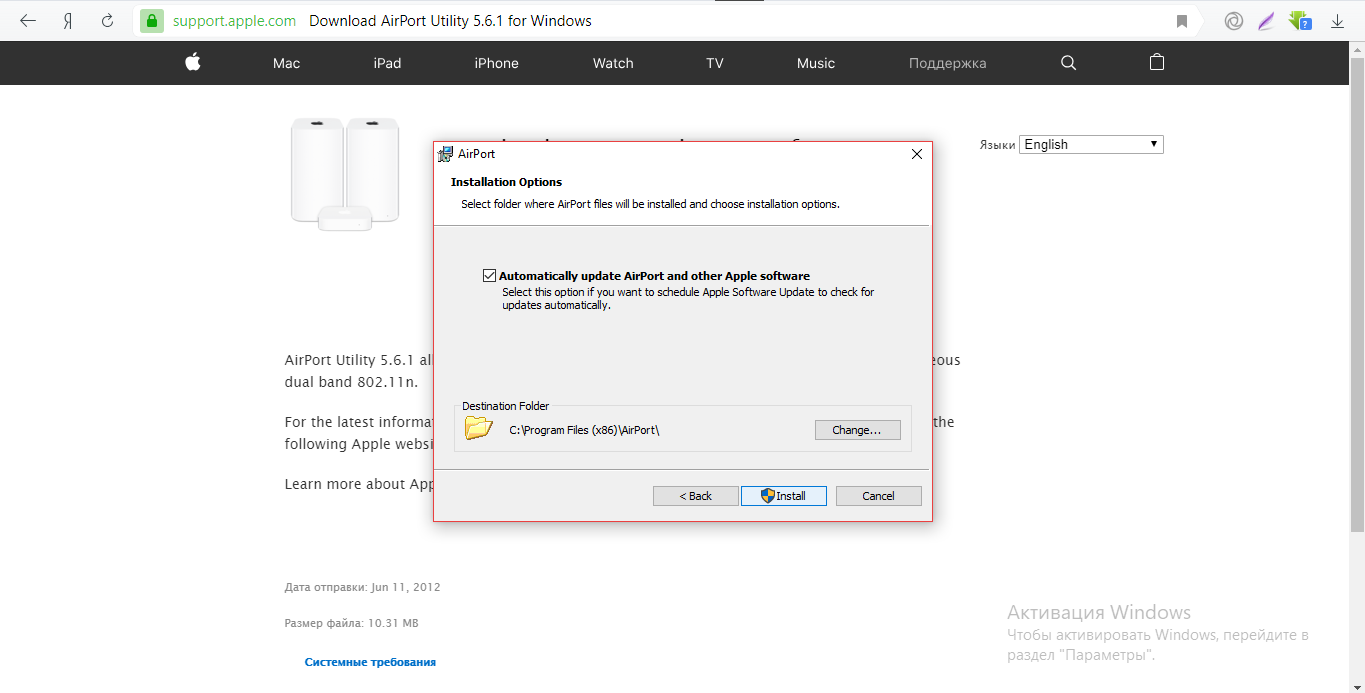Click the Apple logo in site navigation
Image resolution: width=1365 pixels, height=693 pixels.
point(193,63)
